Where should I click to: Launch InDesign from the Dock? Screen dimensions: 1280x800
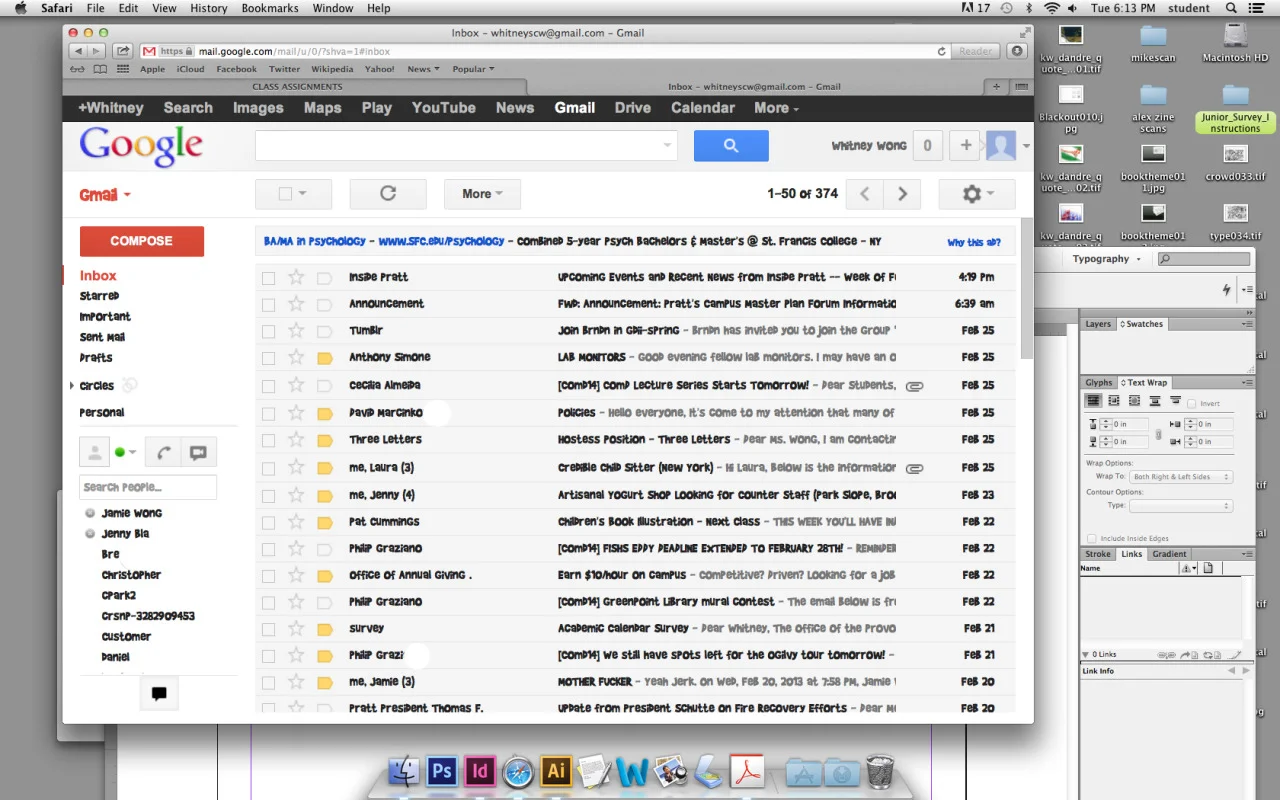[480, 771]
